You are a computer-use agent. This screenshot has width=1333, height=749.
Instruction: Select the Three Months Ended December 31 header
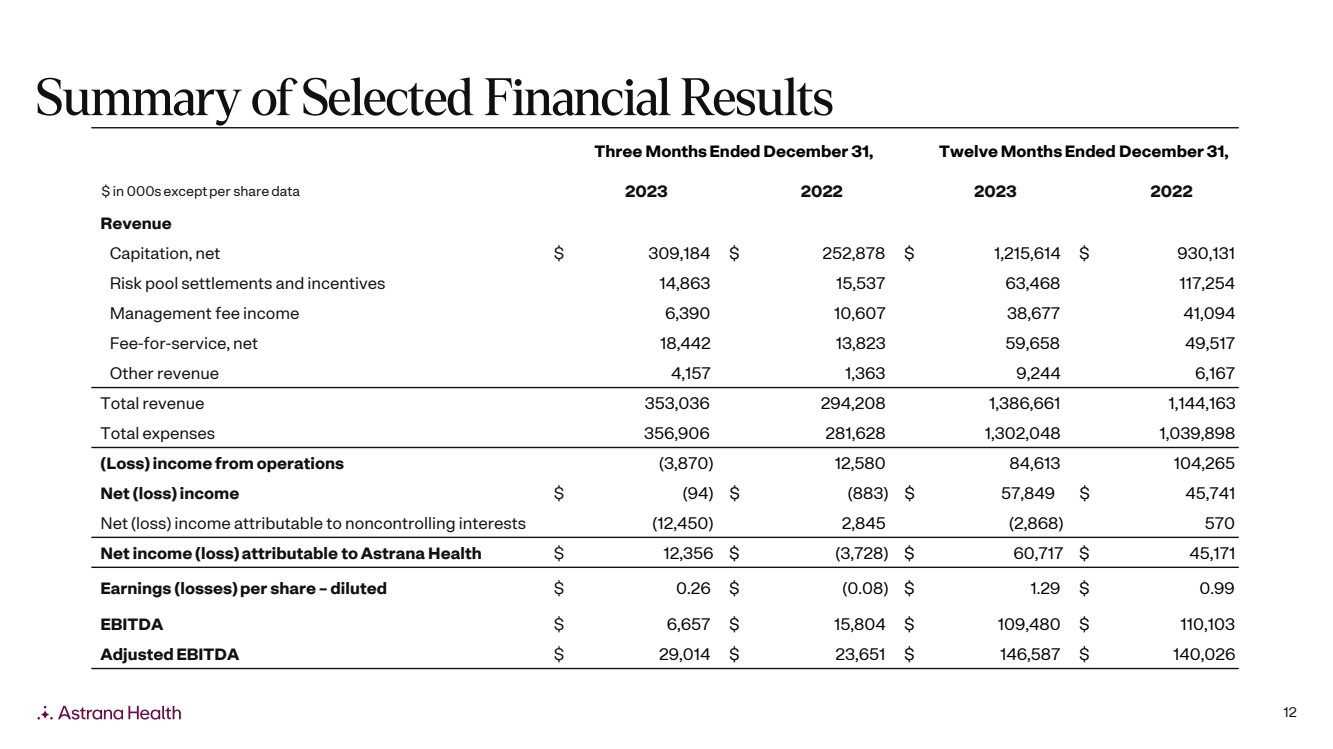734,152
